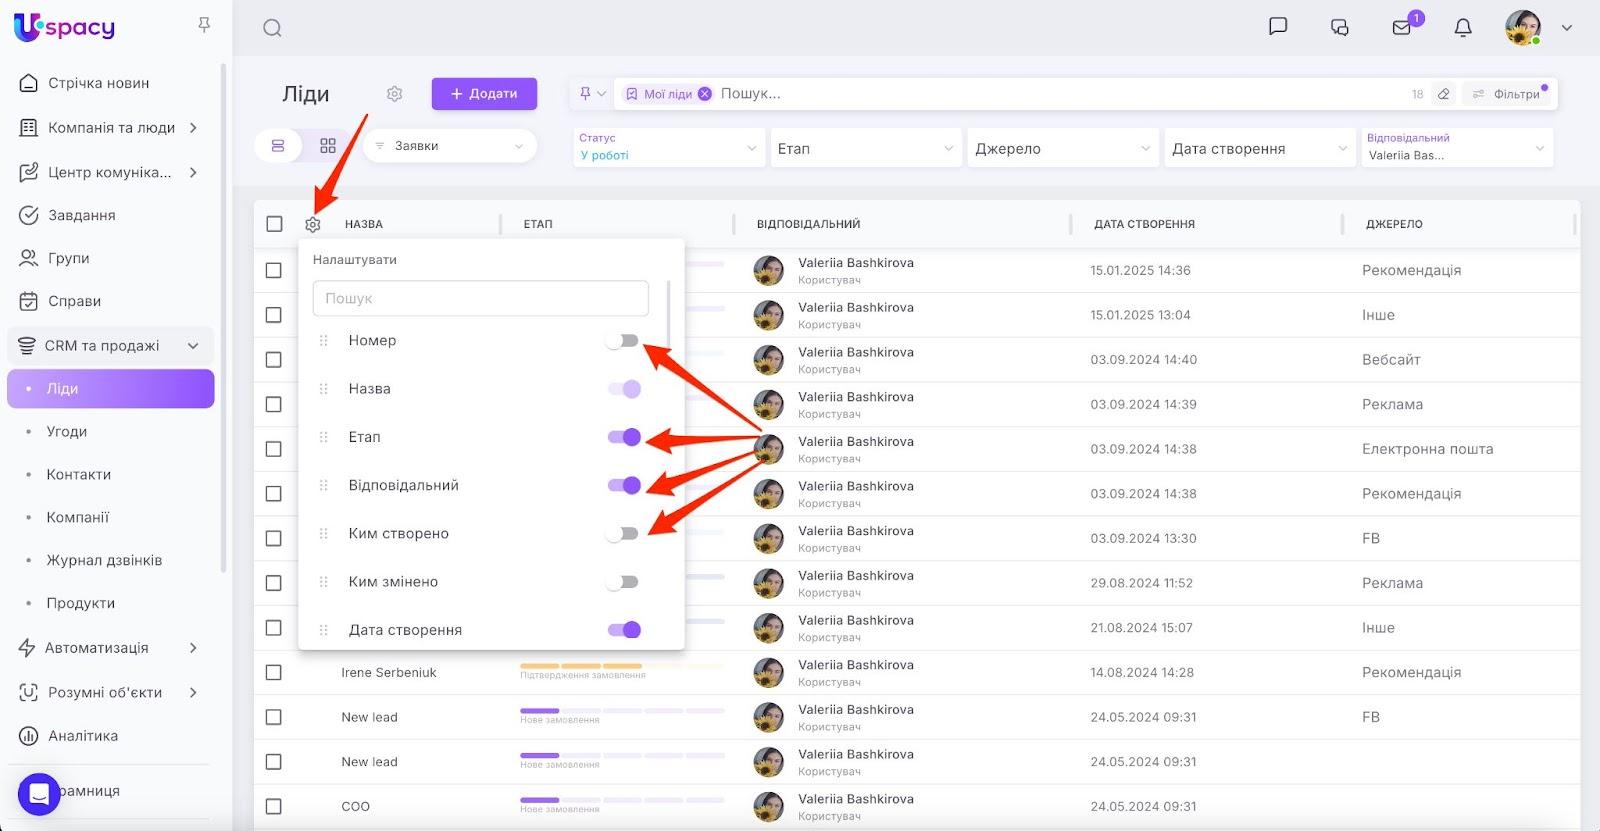Click the clear filters eraser icon
Screen dimensions: 1600x831
1443,94
